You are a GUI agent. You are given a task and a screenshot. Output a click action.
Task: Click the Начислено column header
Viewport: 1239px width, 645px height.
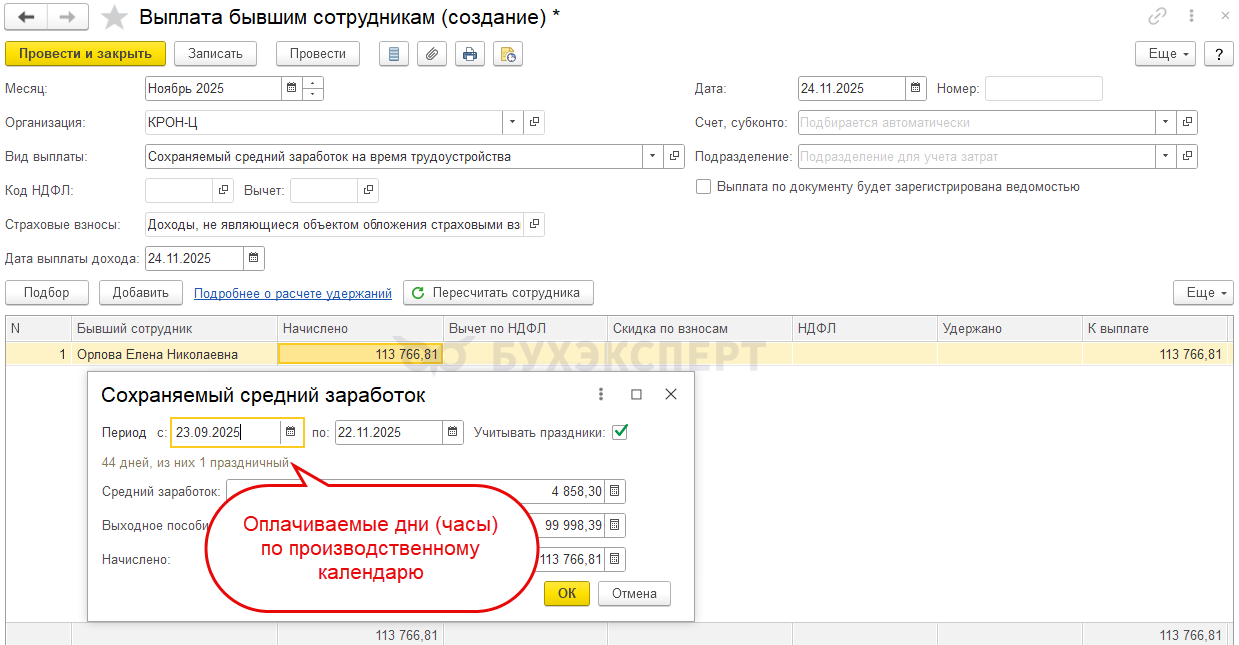[x=360, y=328]
